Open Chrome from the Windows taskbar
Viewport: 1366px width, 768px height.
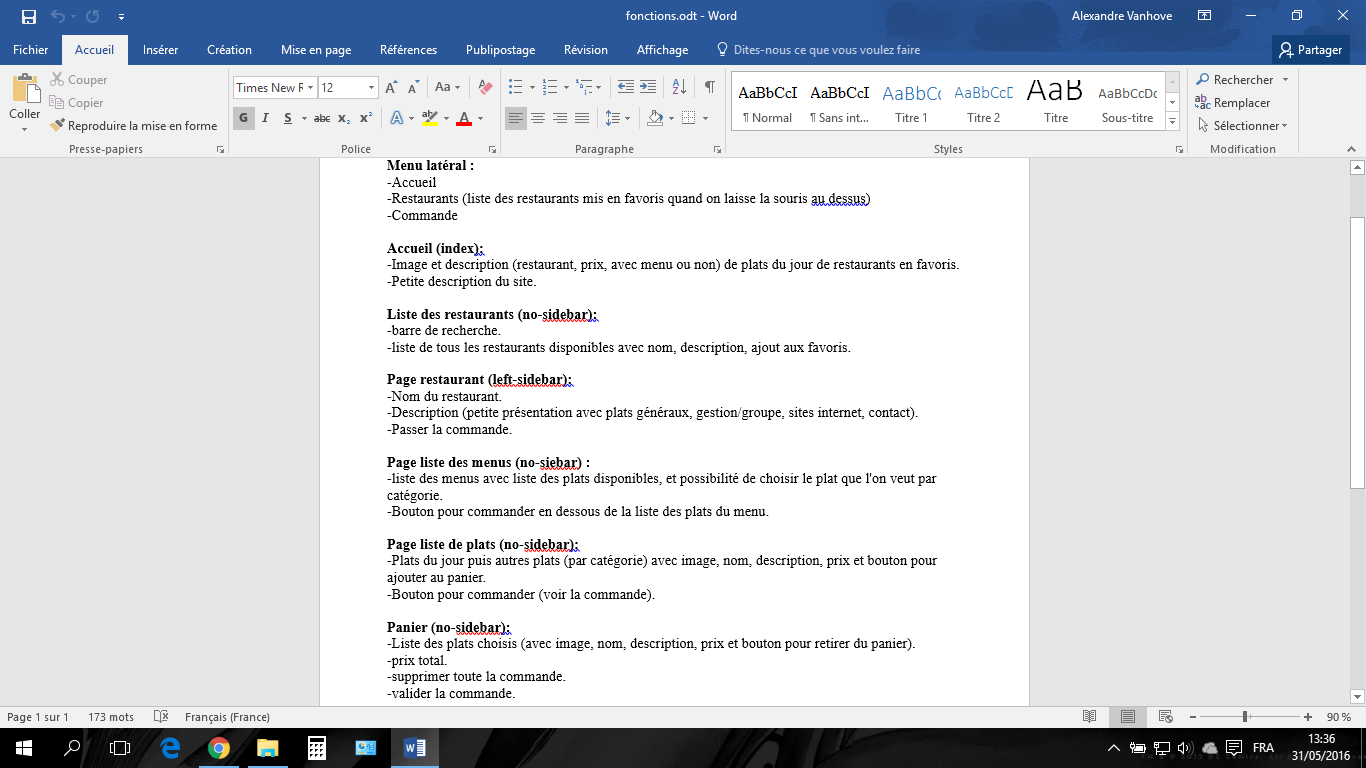coord(219,748)
